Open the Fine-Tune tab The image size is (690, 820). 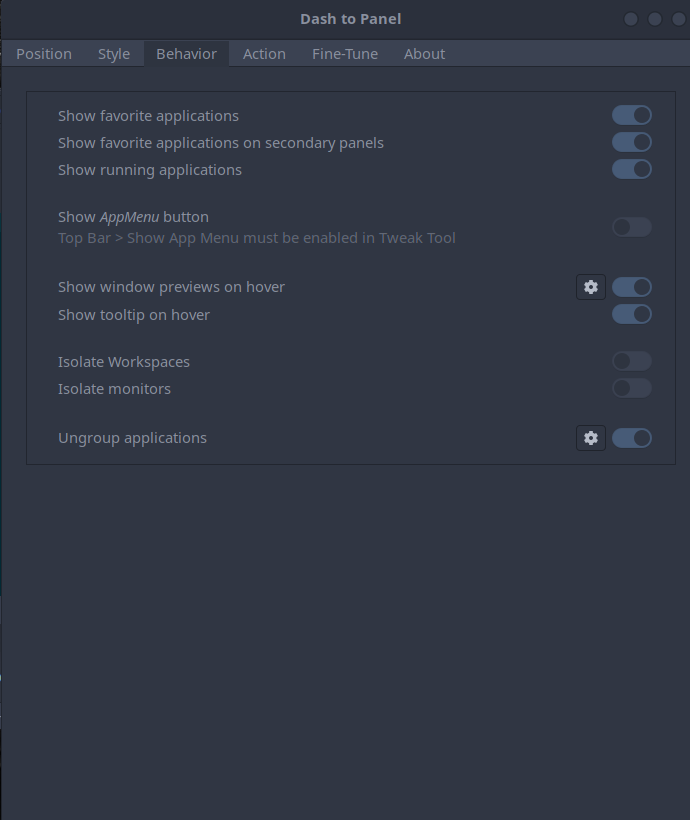344,53
